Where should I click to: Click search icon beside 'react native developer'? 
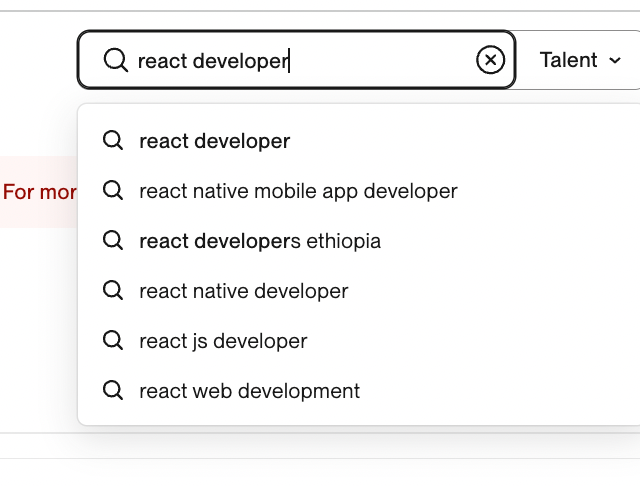[114, 291]
